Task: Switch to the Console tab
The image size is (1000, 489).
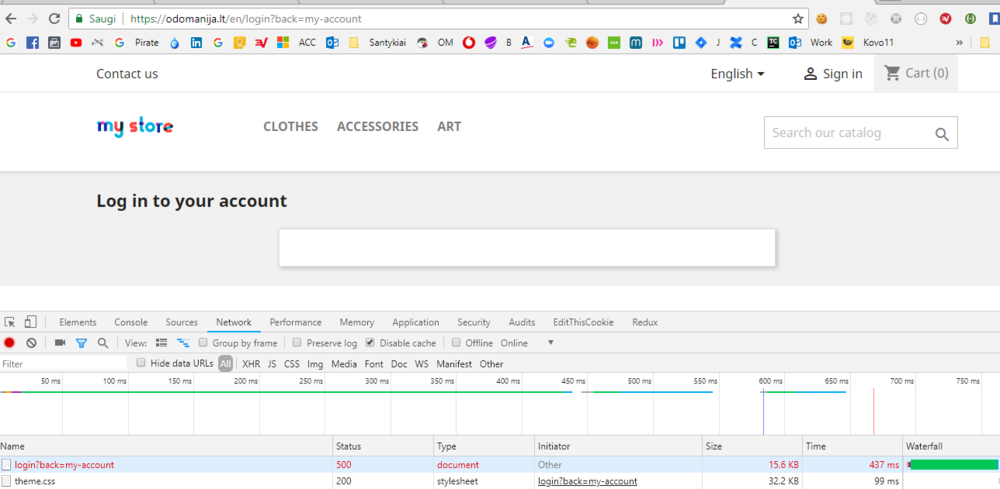Action: click(x=131, y=322)
